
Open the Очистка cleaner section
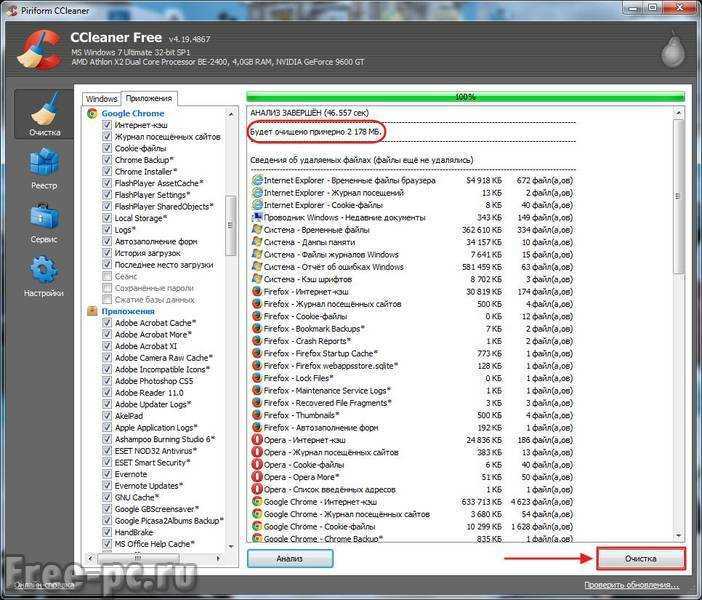[x=44, y=114]
